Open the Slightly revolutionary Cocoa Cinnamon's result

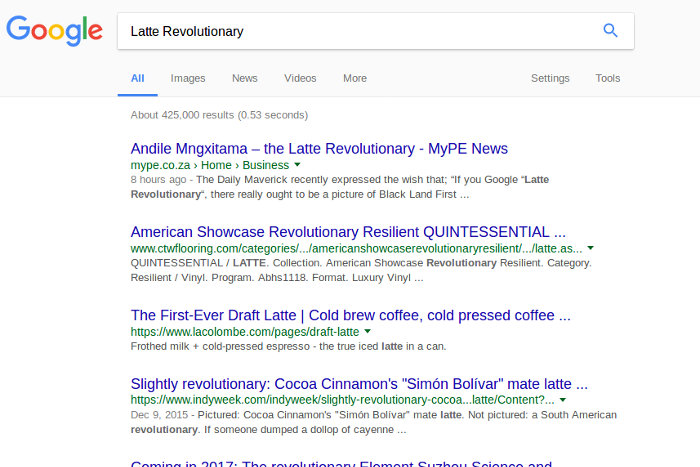click(x=359, y=384)
